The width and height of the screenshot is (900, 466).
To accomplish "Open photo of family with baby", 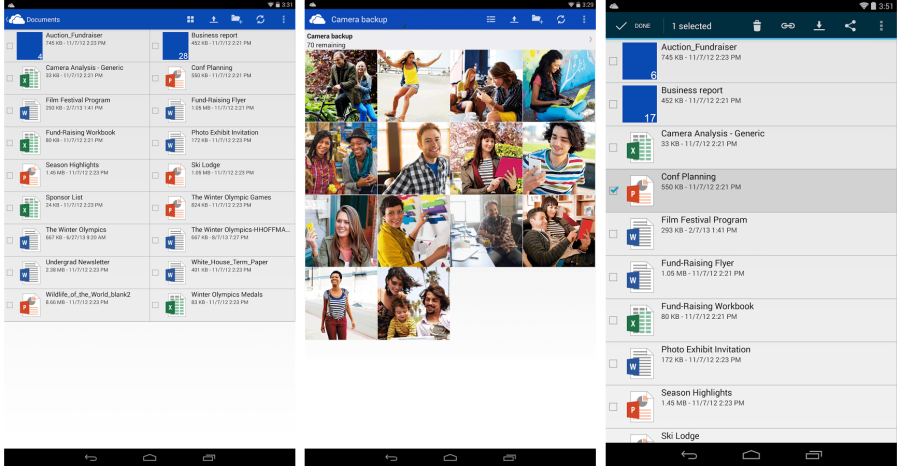I will [413, 304].
